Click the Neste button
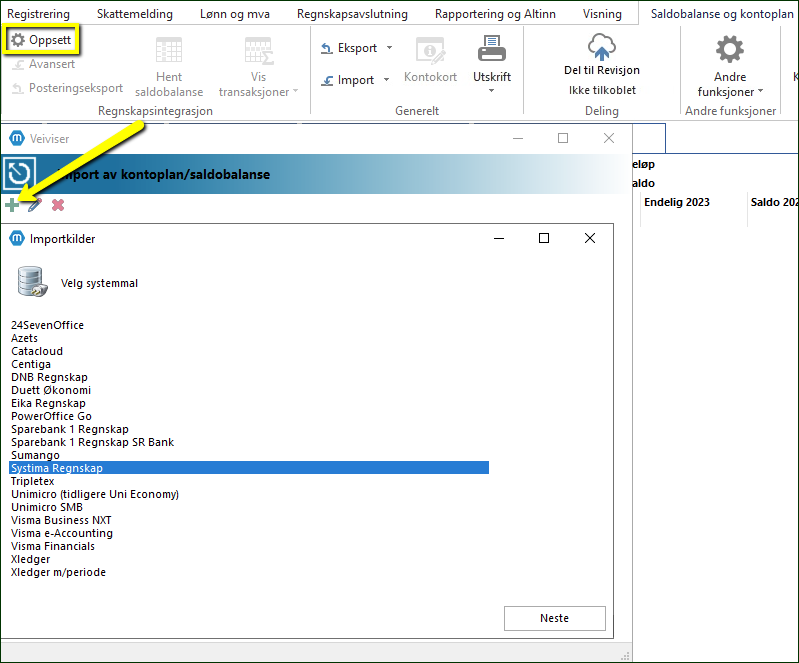799x663 pixels. pos(554,618)
